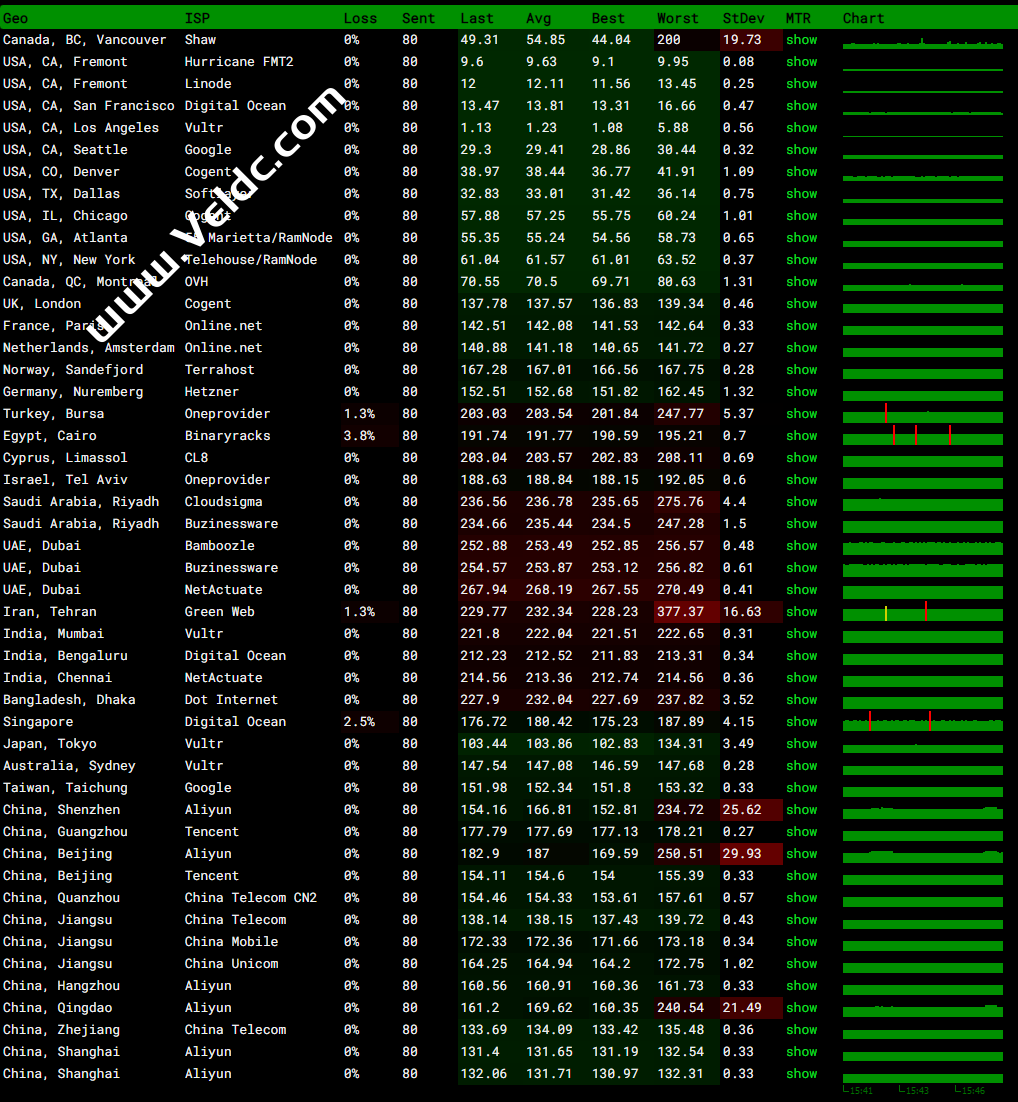The height and width of the screenshot is (1102, 1018).
Task: Click the StDev column header
Action: pos(743,18)
